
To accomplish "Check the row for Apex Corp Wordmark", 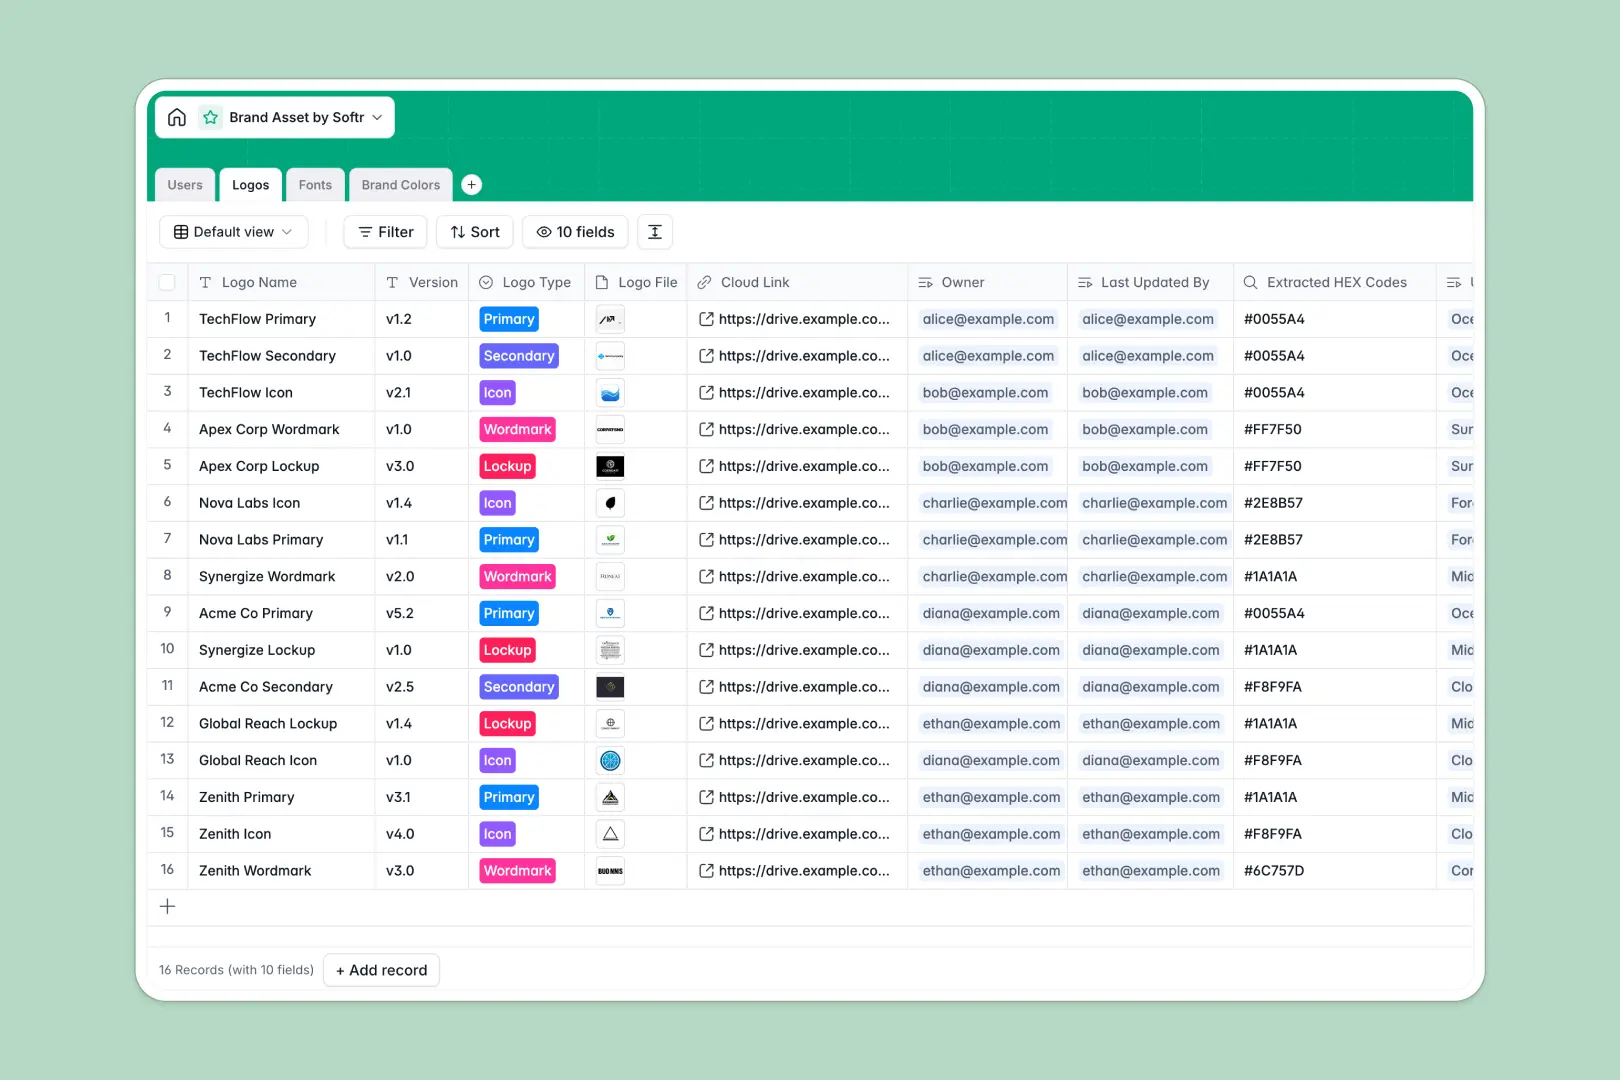I will coord(167,429).
